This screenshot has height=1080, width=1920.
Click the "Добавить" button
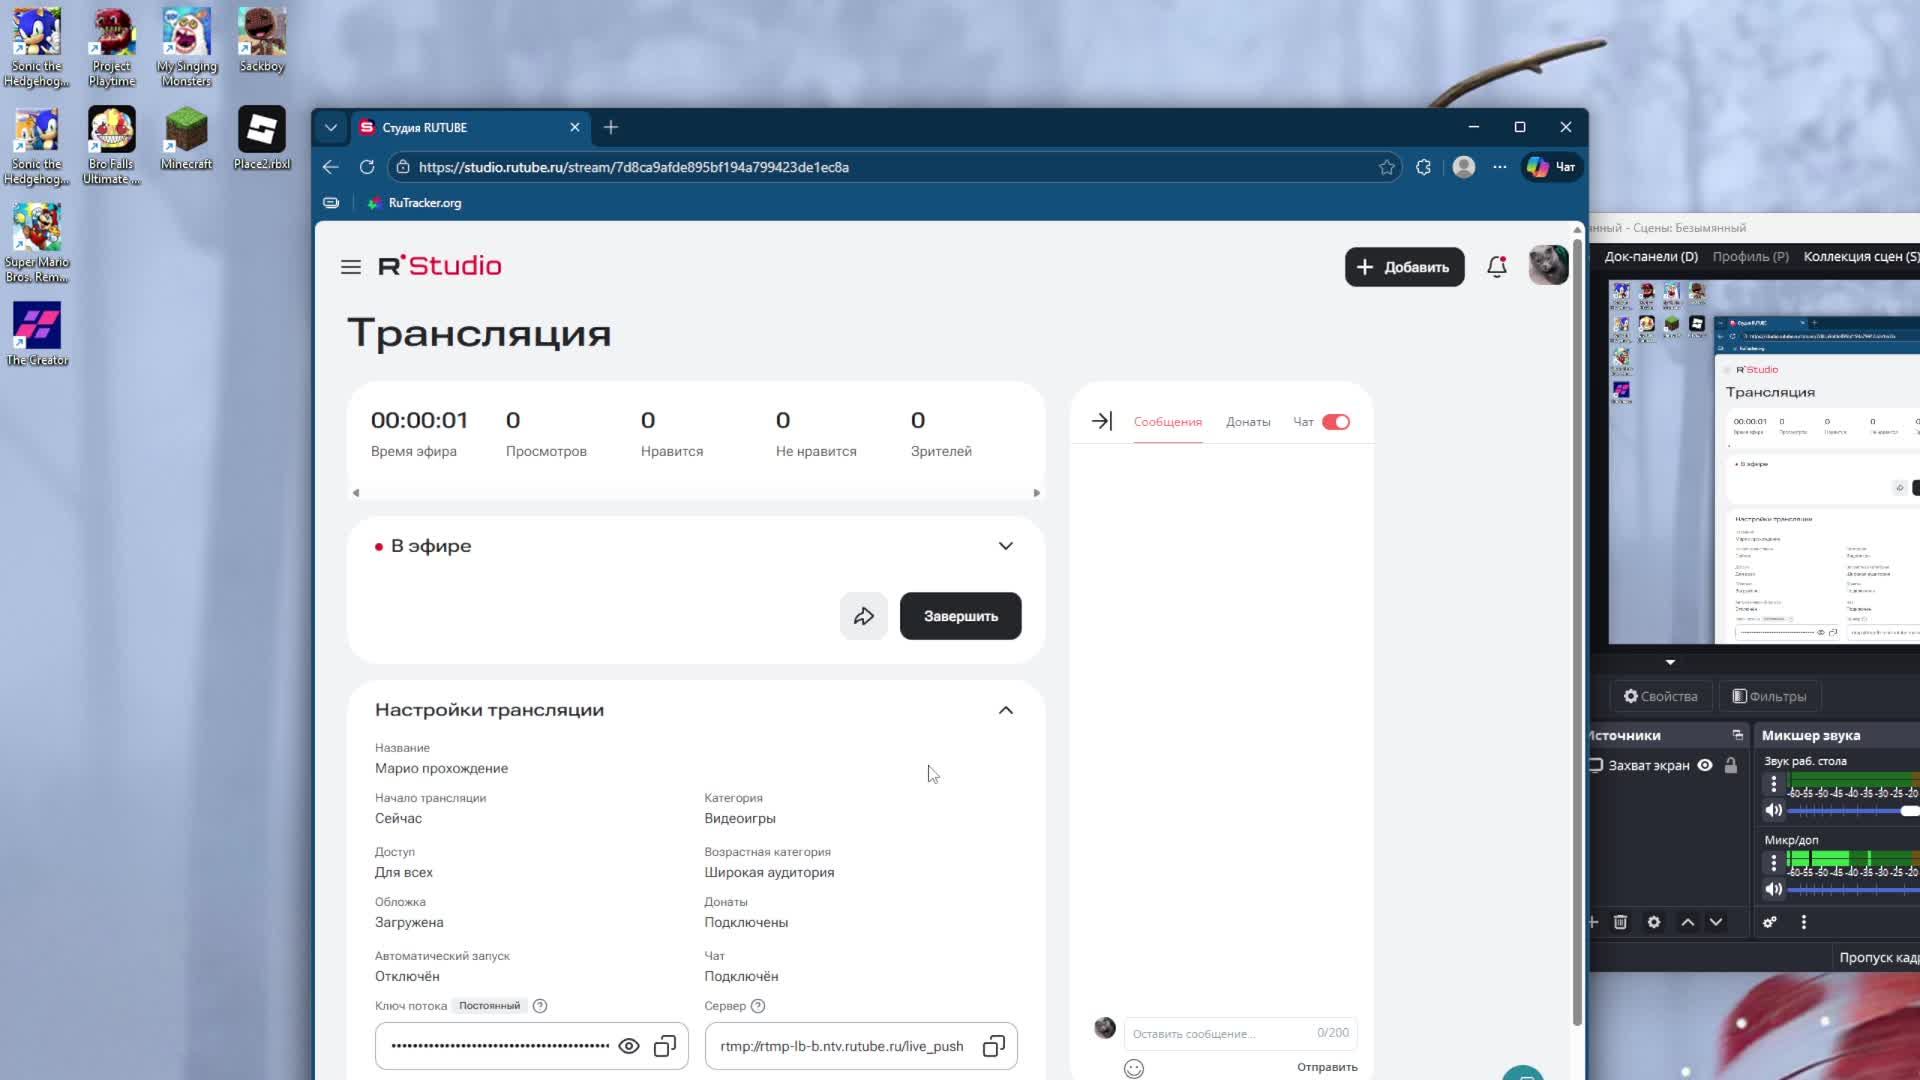(x=1404, y=267)
